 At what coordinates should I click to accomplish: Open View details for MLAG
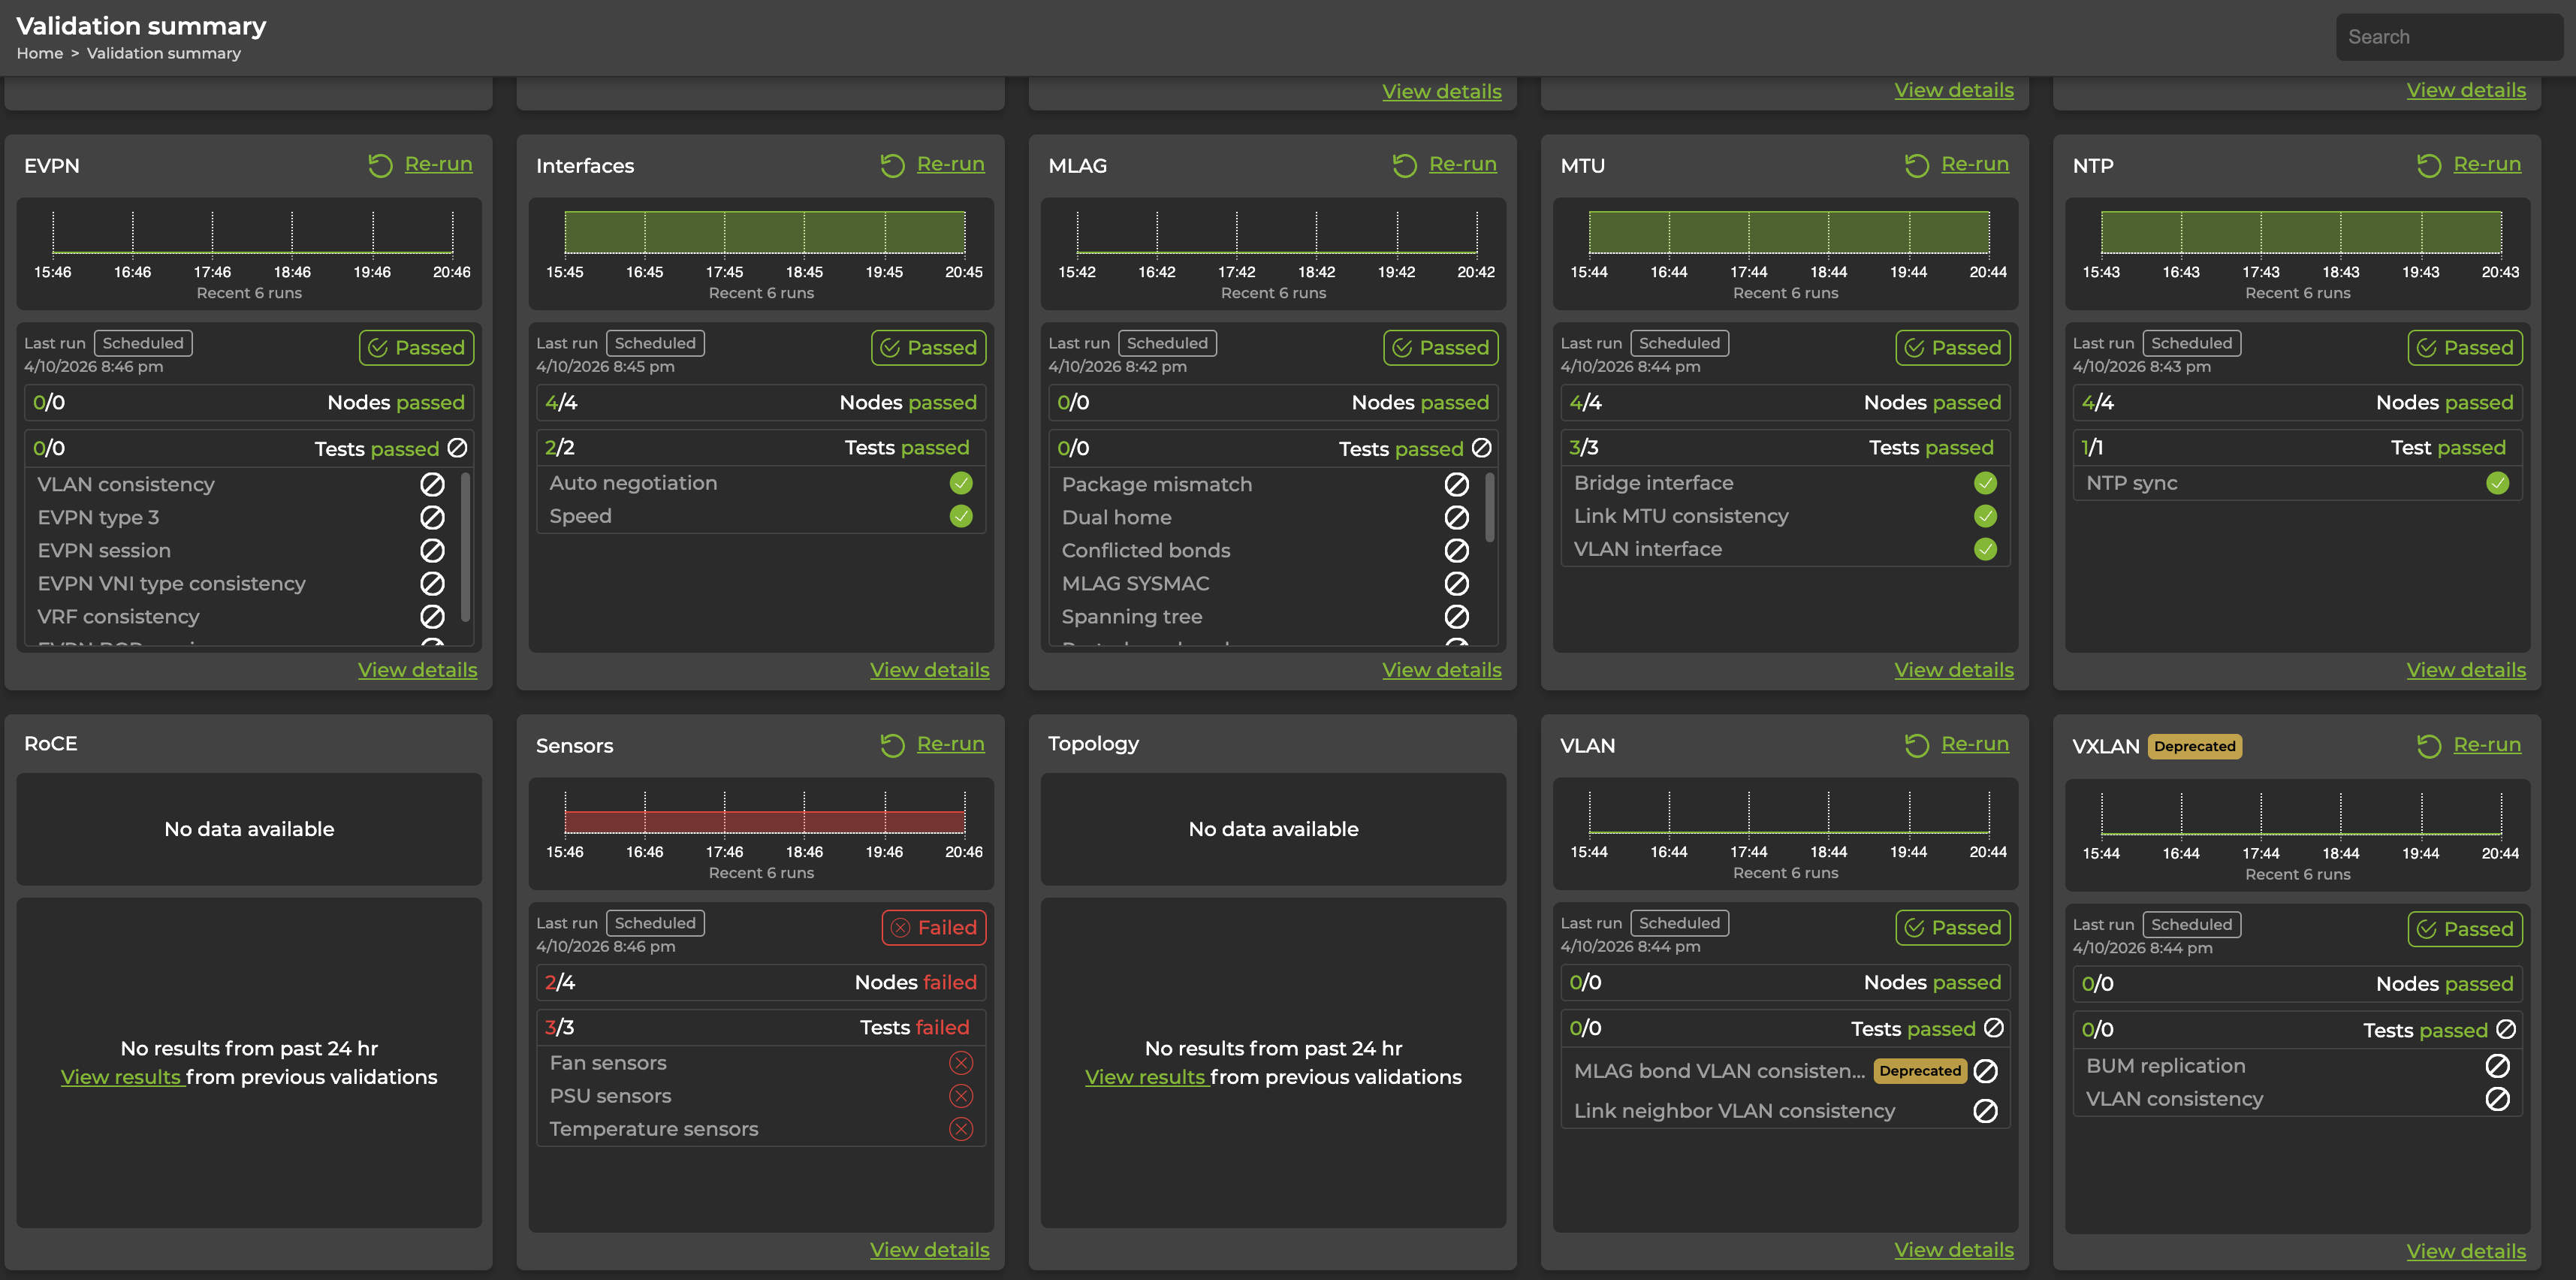pos(1441,670)
